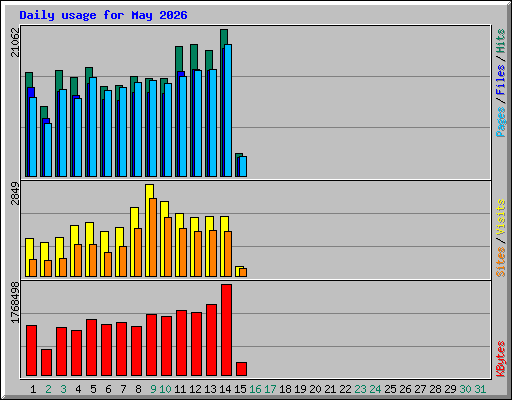
Task: Click day 6 on the x-axis
Action: pos(108,389)
